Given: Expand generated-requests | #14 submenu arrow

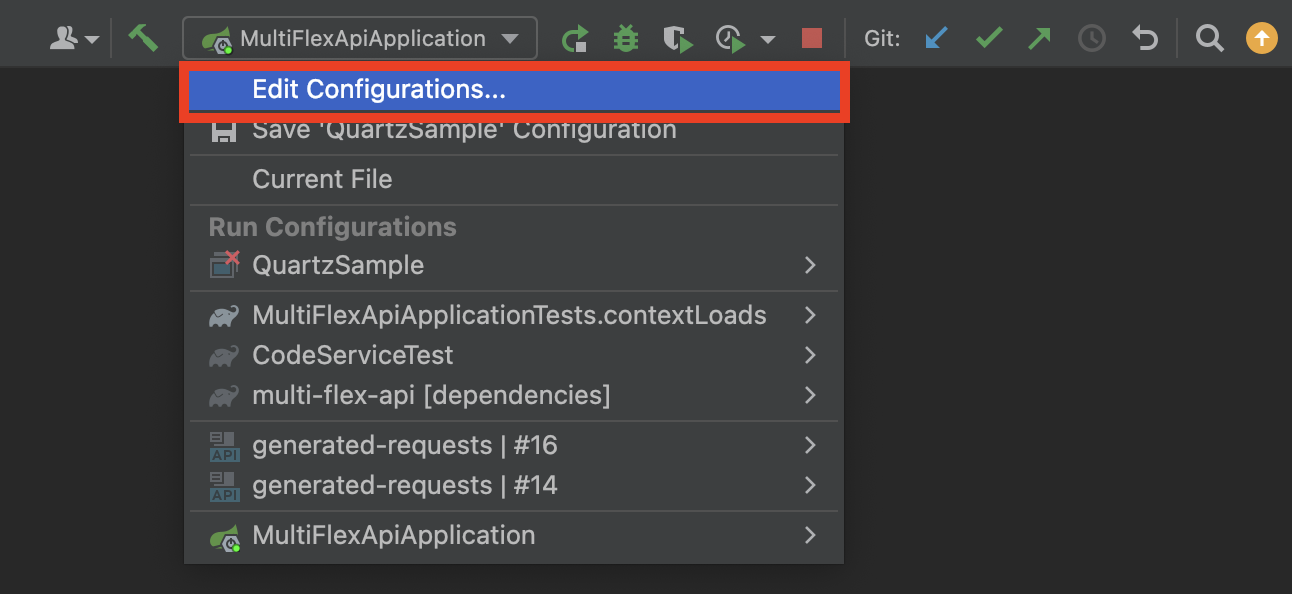Looking at the screenshot, I should pos(810,485).
